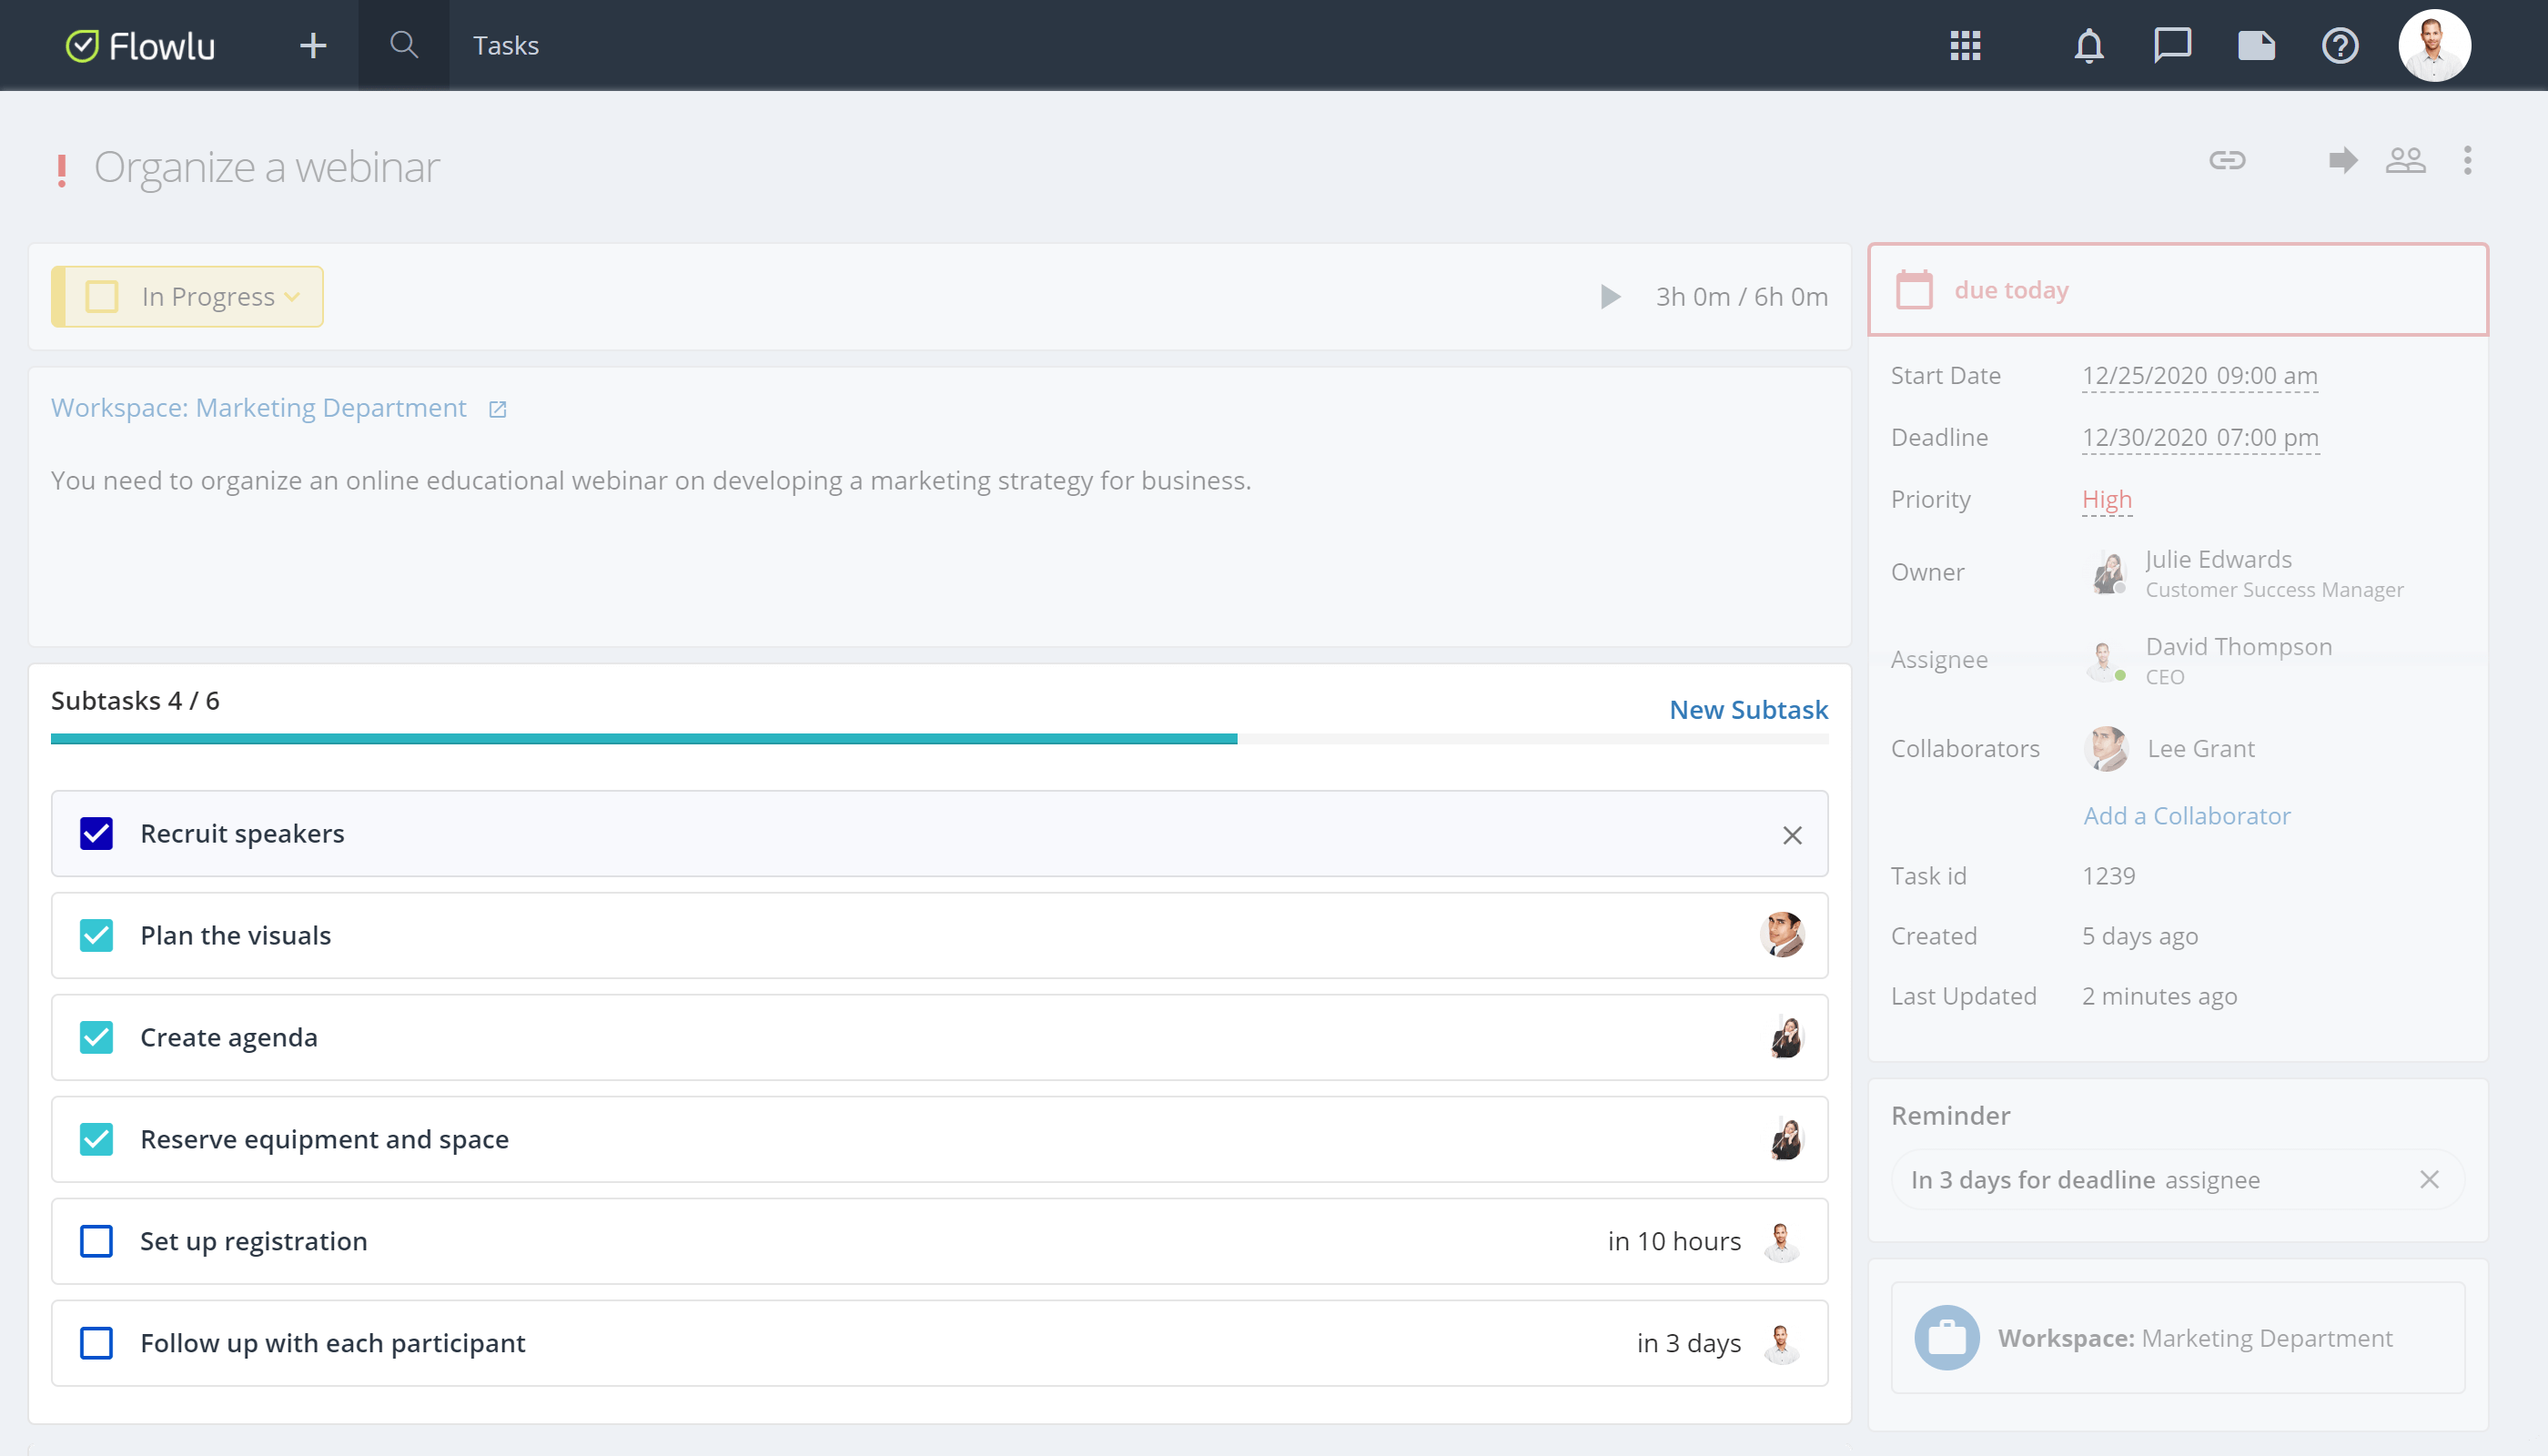Start the task timer play icon
The width and height of the screenshot is (2548, 1456).
click(1609, 296)
